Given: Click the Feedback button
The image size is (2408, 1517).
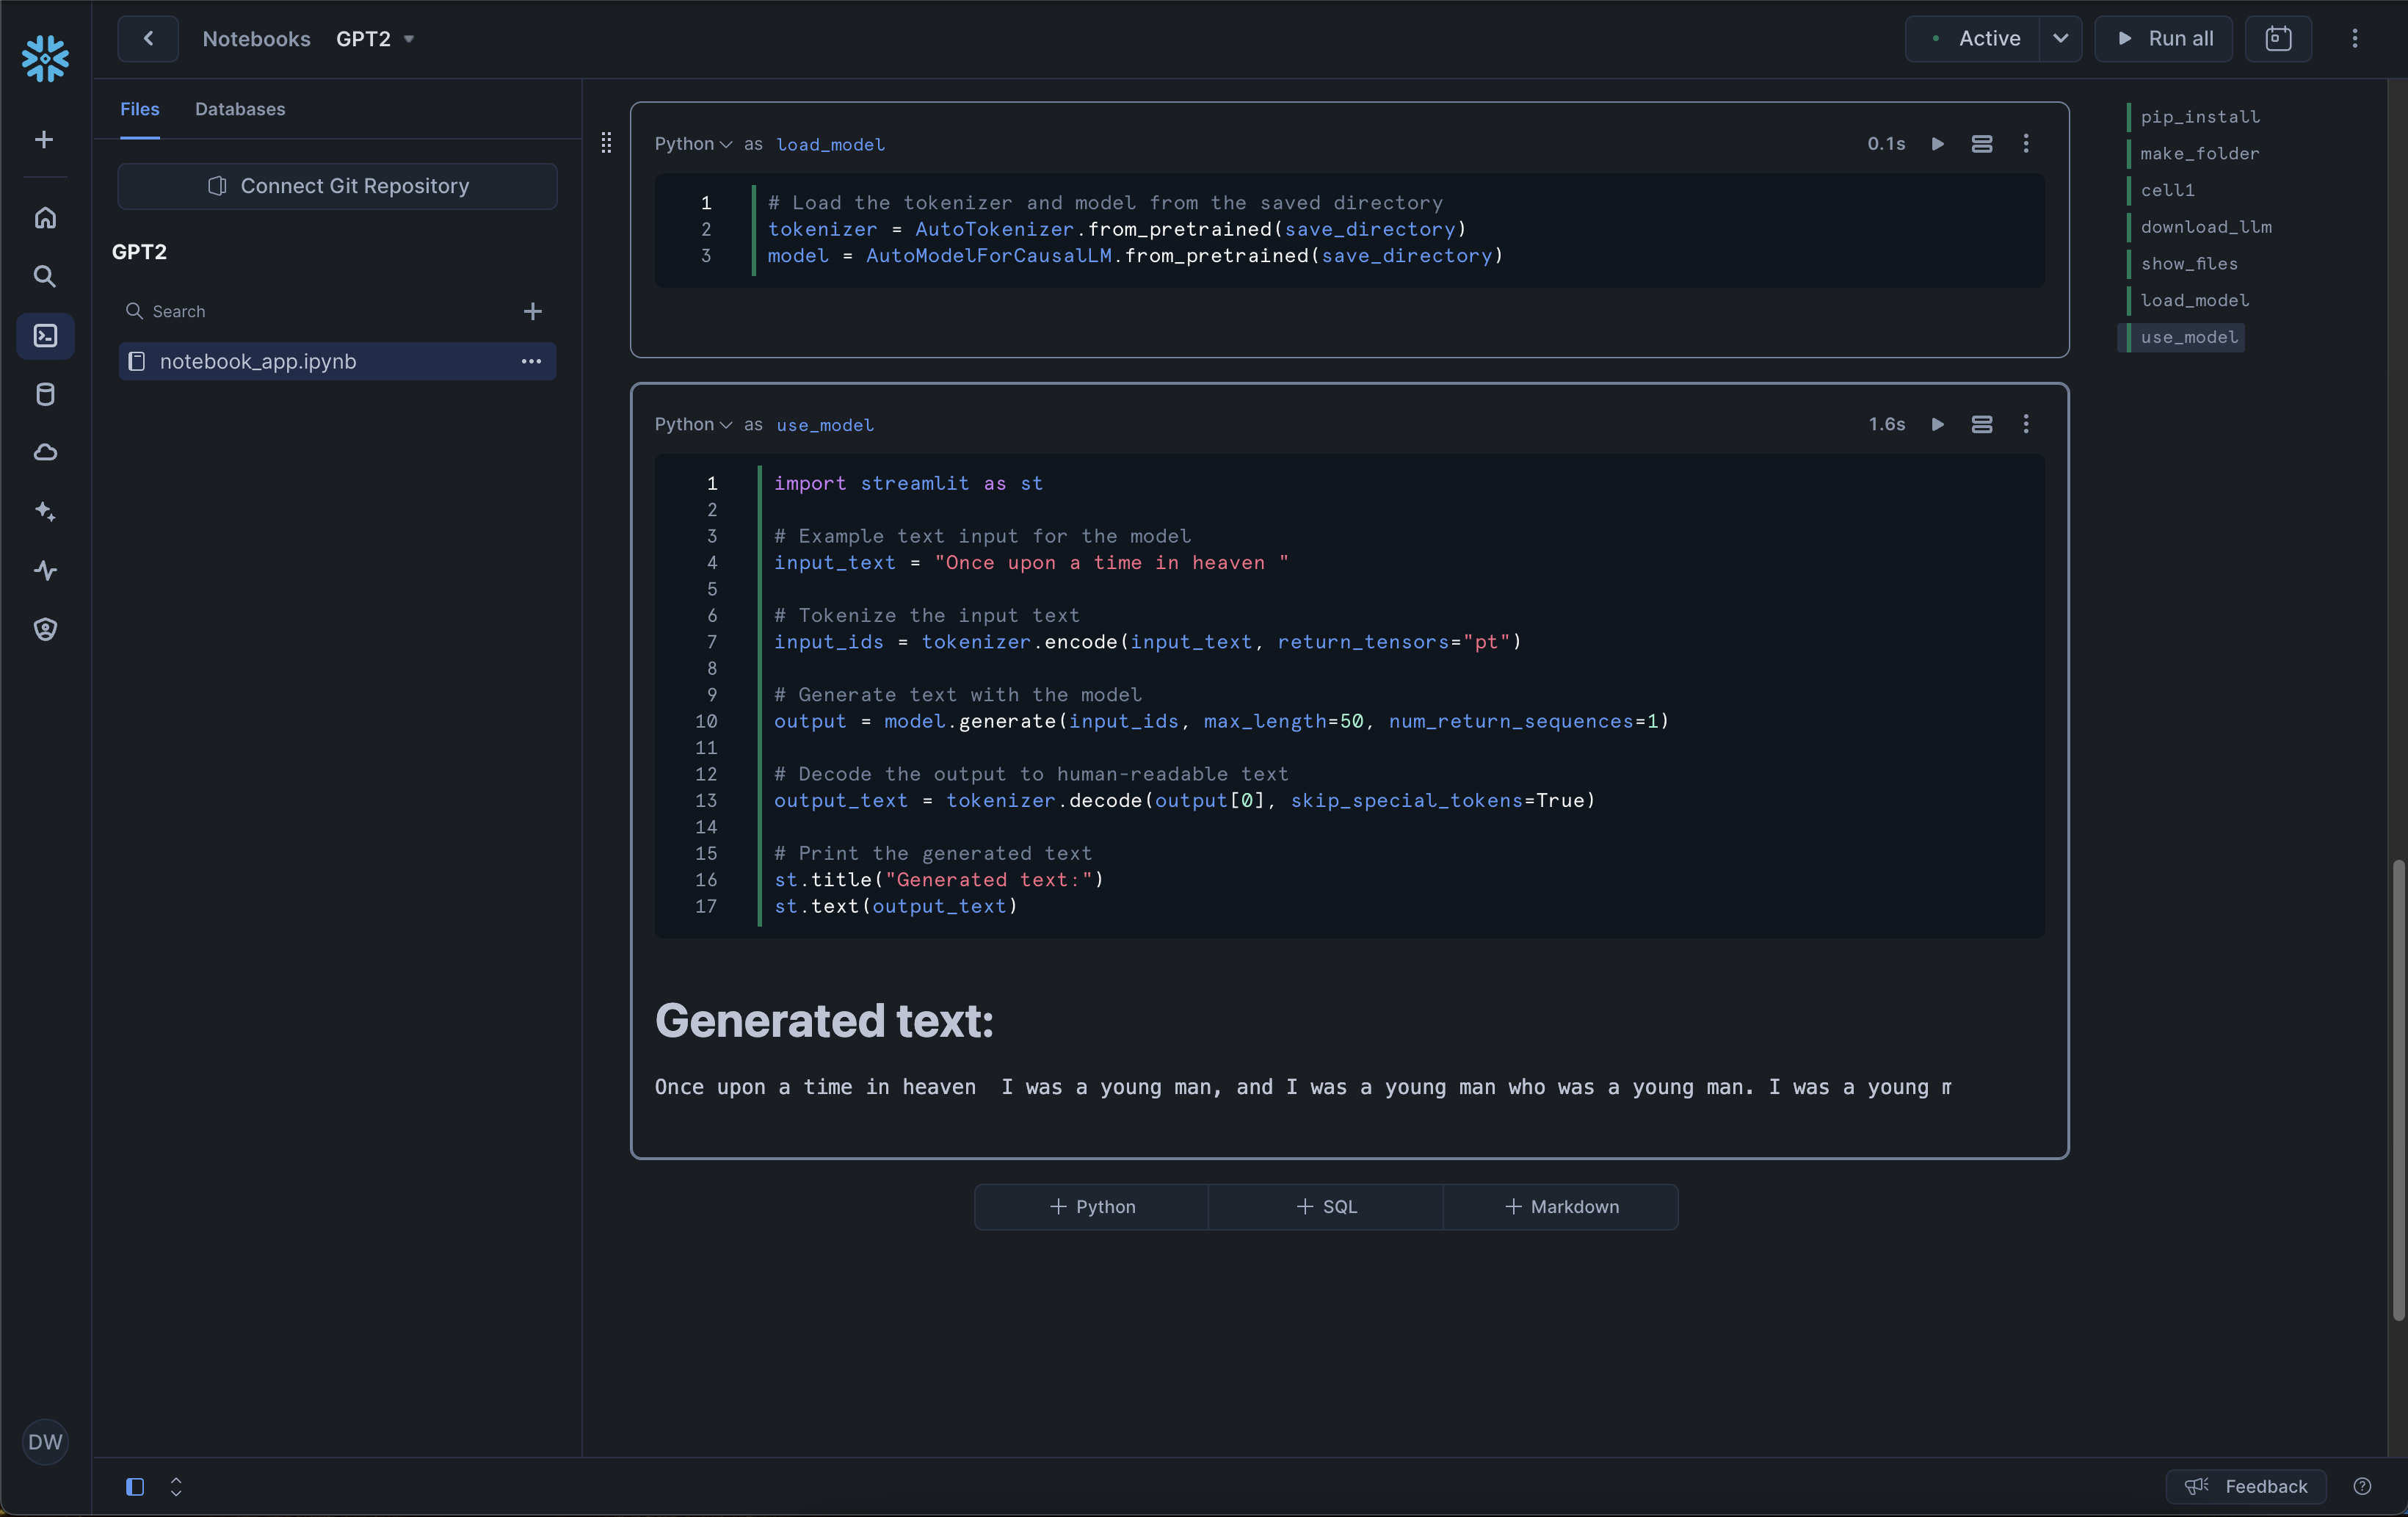Looking at the screenshot, I should click(2246, 1486).
